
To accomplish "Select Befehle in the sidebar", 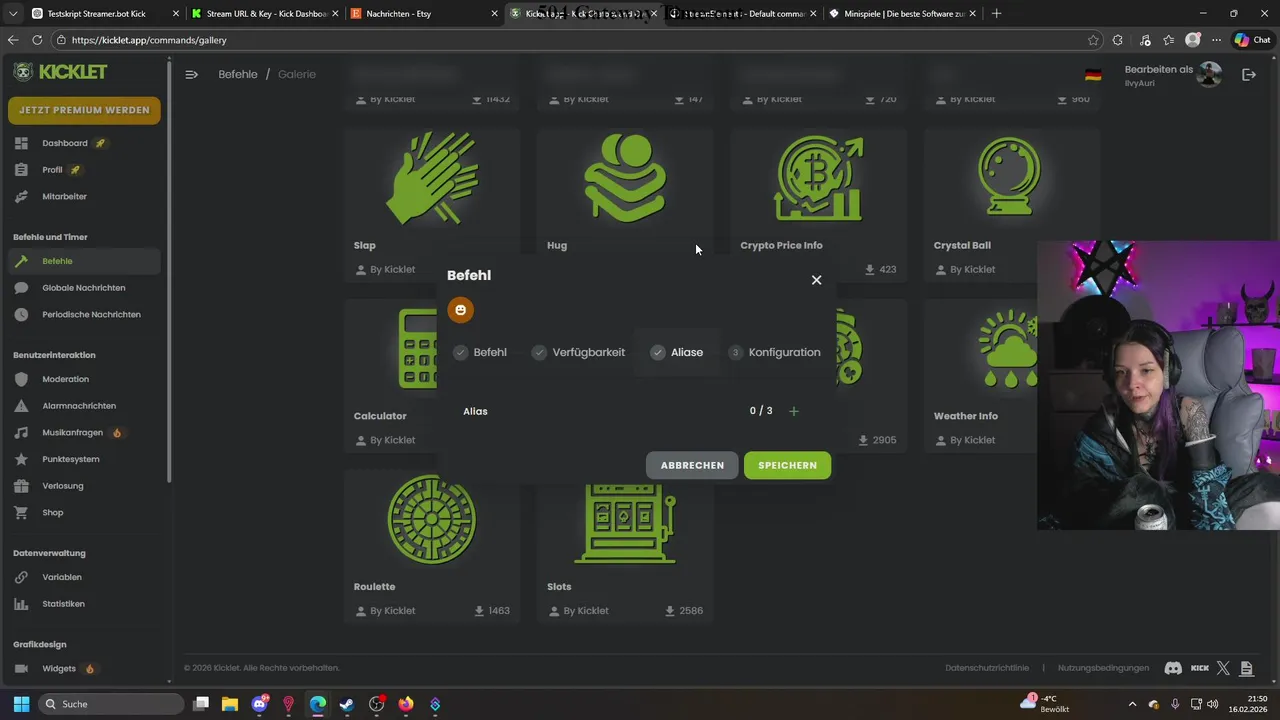I will coord(84,261).
